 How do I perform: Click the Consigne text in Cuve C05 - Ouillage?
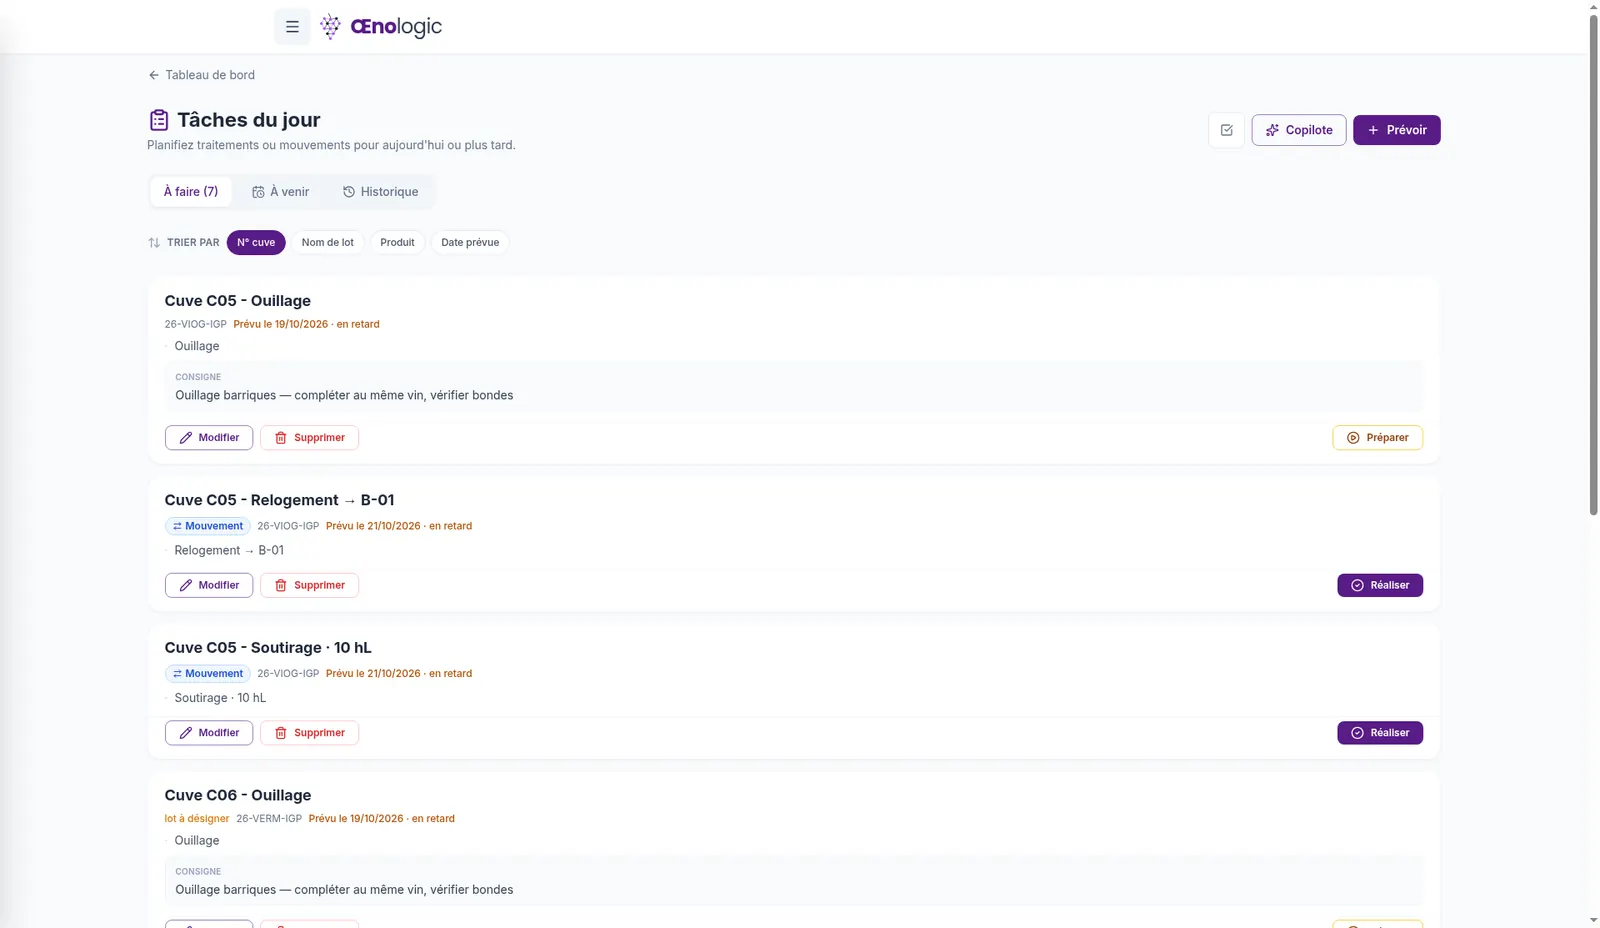pos(344,395)
